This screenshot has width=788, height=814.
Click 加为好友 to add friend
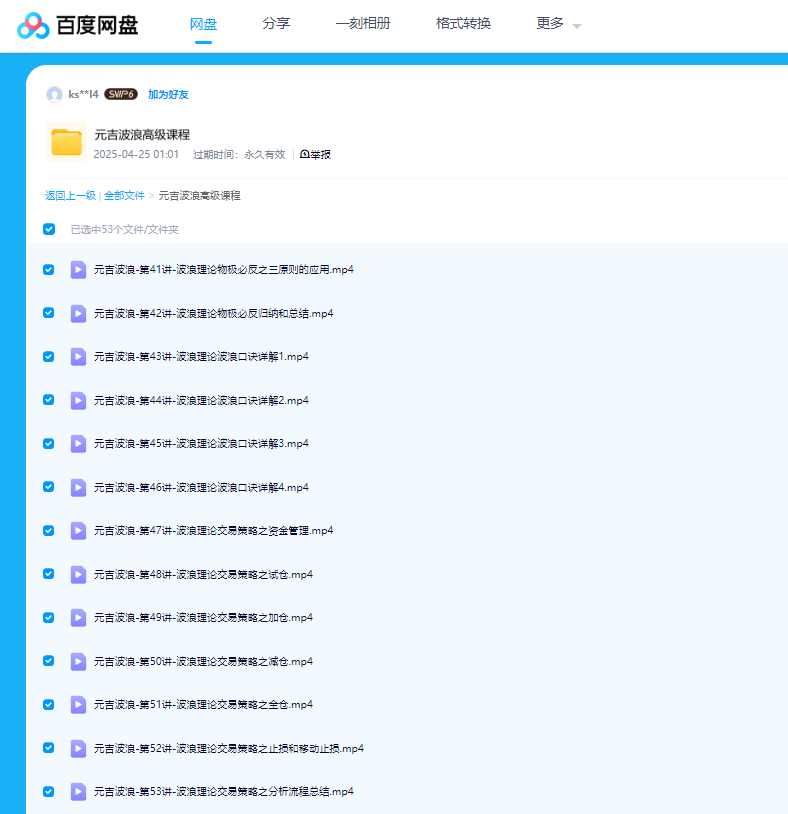point(168,95)
